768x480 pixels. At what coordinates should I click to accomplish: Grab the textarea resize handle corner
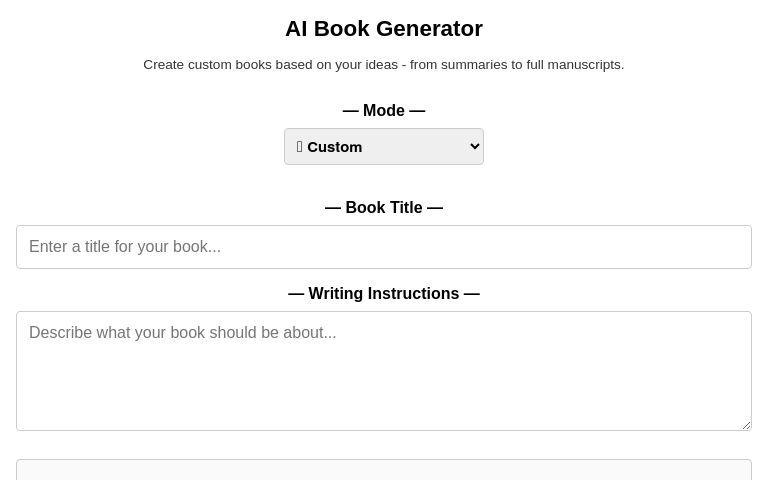point(745,424)
